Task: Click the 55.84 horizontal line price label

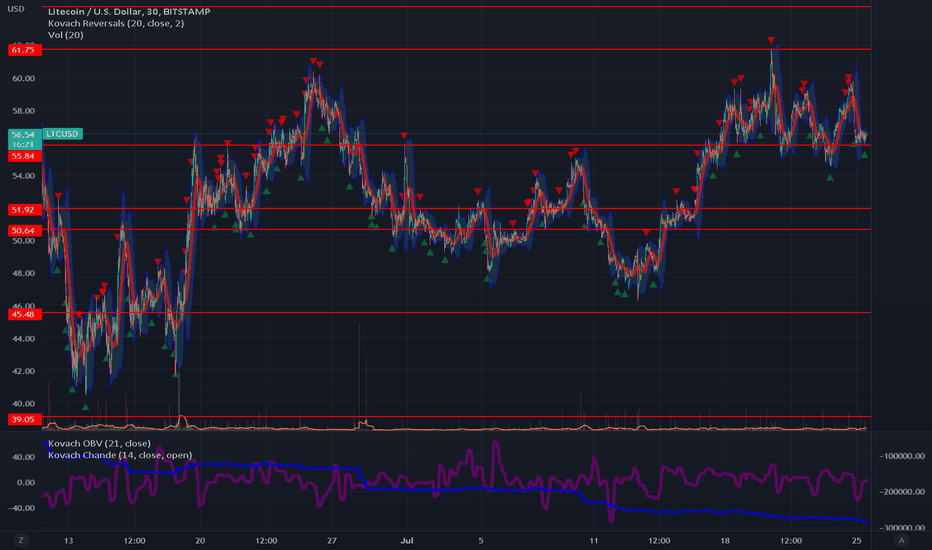Action: pos(24,156)
